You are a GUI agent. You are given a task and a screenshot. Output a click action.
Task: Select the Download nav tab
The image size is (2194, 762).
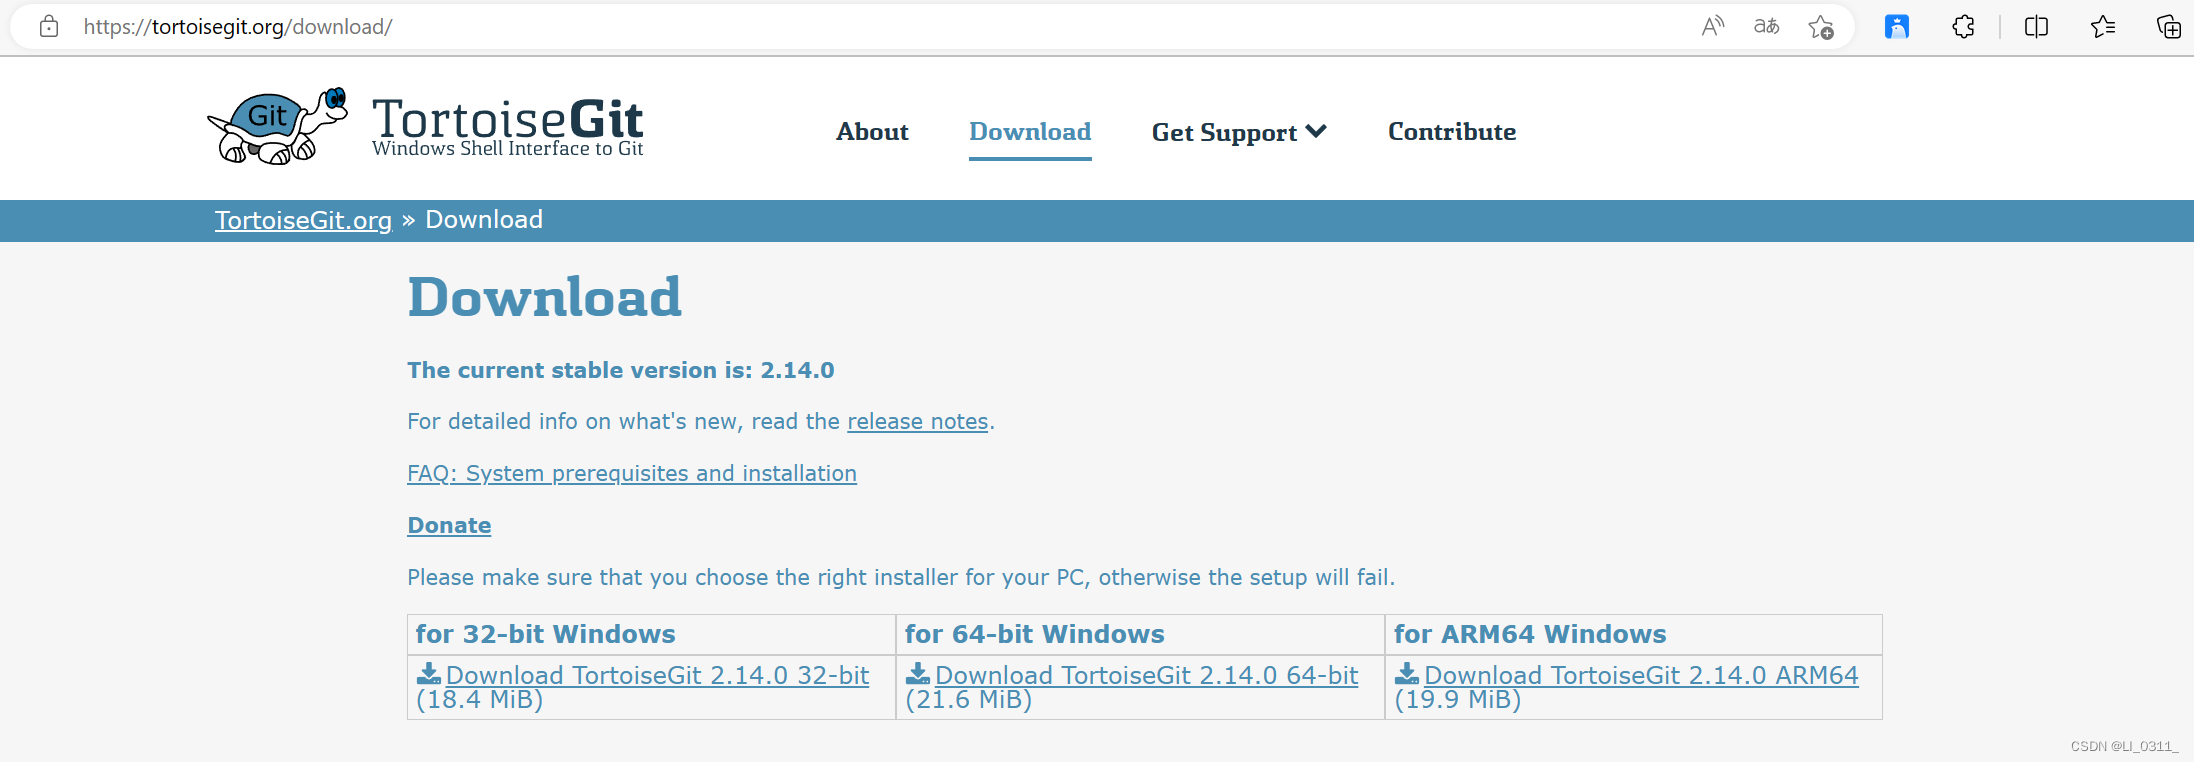1030,132
